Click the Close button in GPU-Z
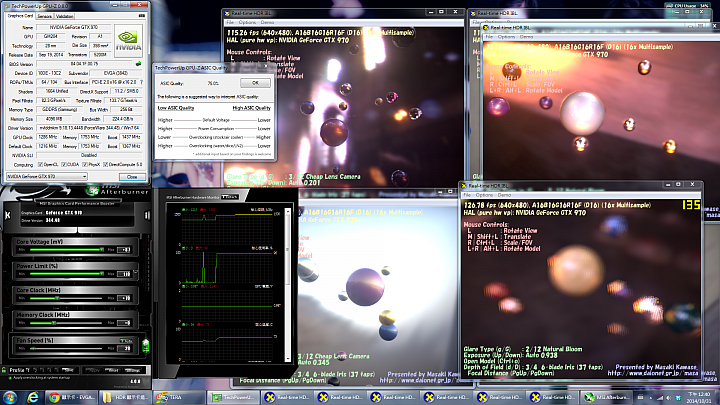The height and width of the screenshot is (405, 720). point(132,177)
